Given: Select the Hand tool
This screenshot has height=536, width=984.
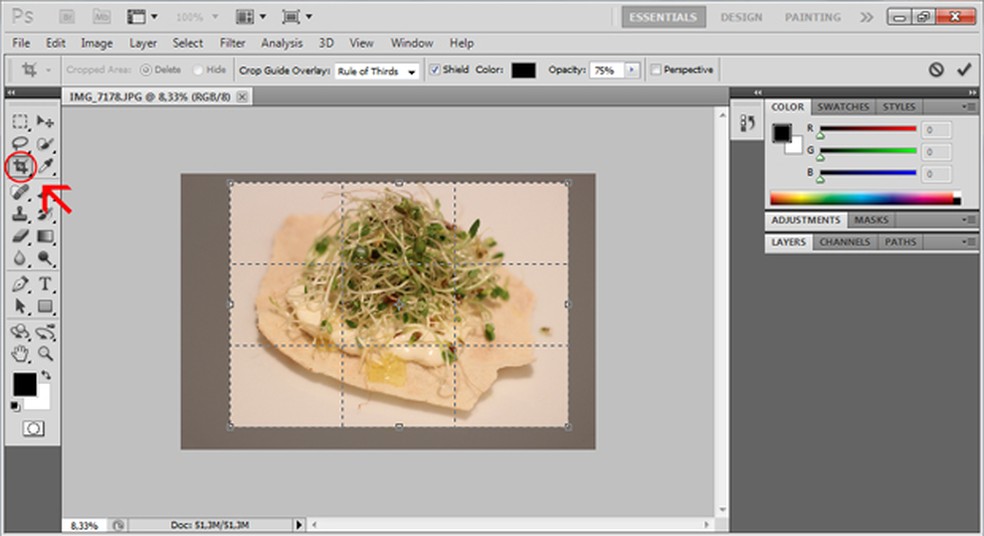Looking at the screenshot, I should 20,353.
